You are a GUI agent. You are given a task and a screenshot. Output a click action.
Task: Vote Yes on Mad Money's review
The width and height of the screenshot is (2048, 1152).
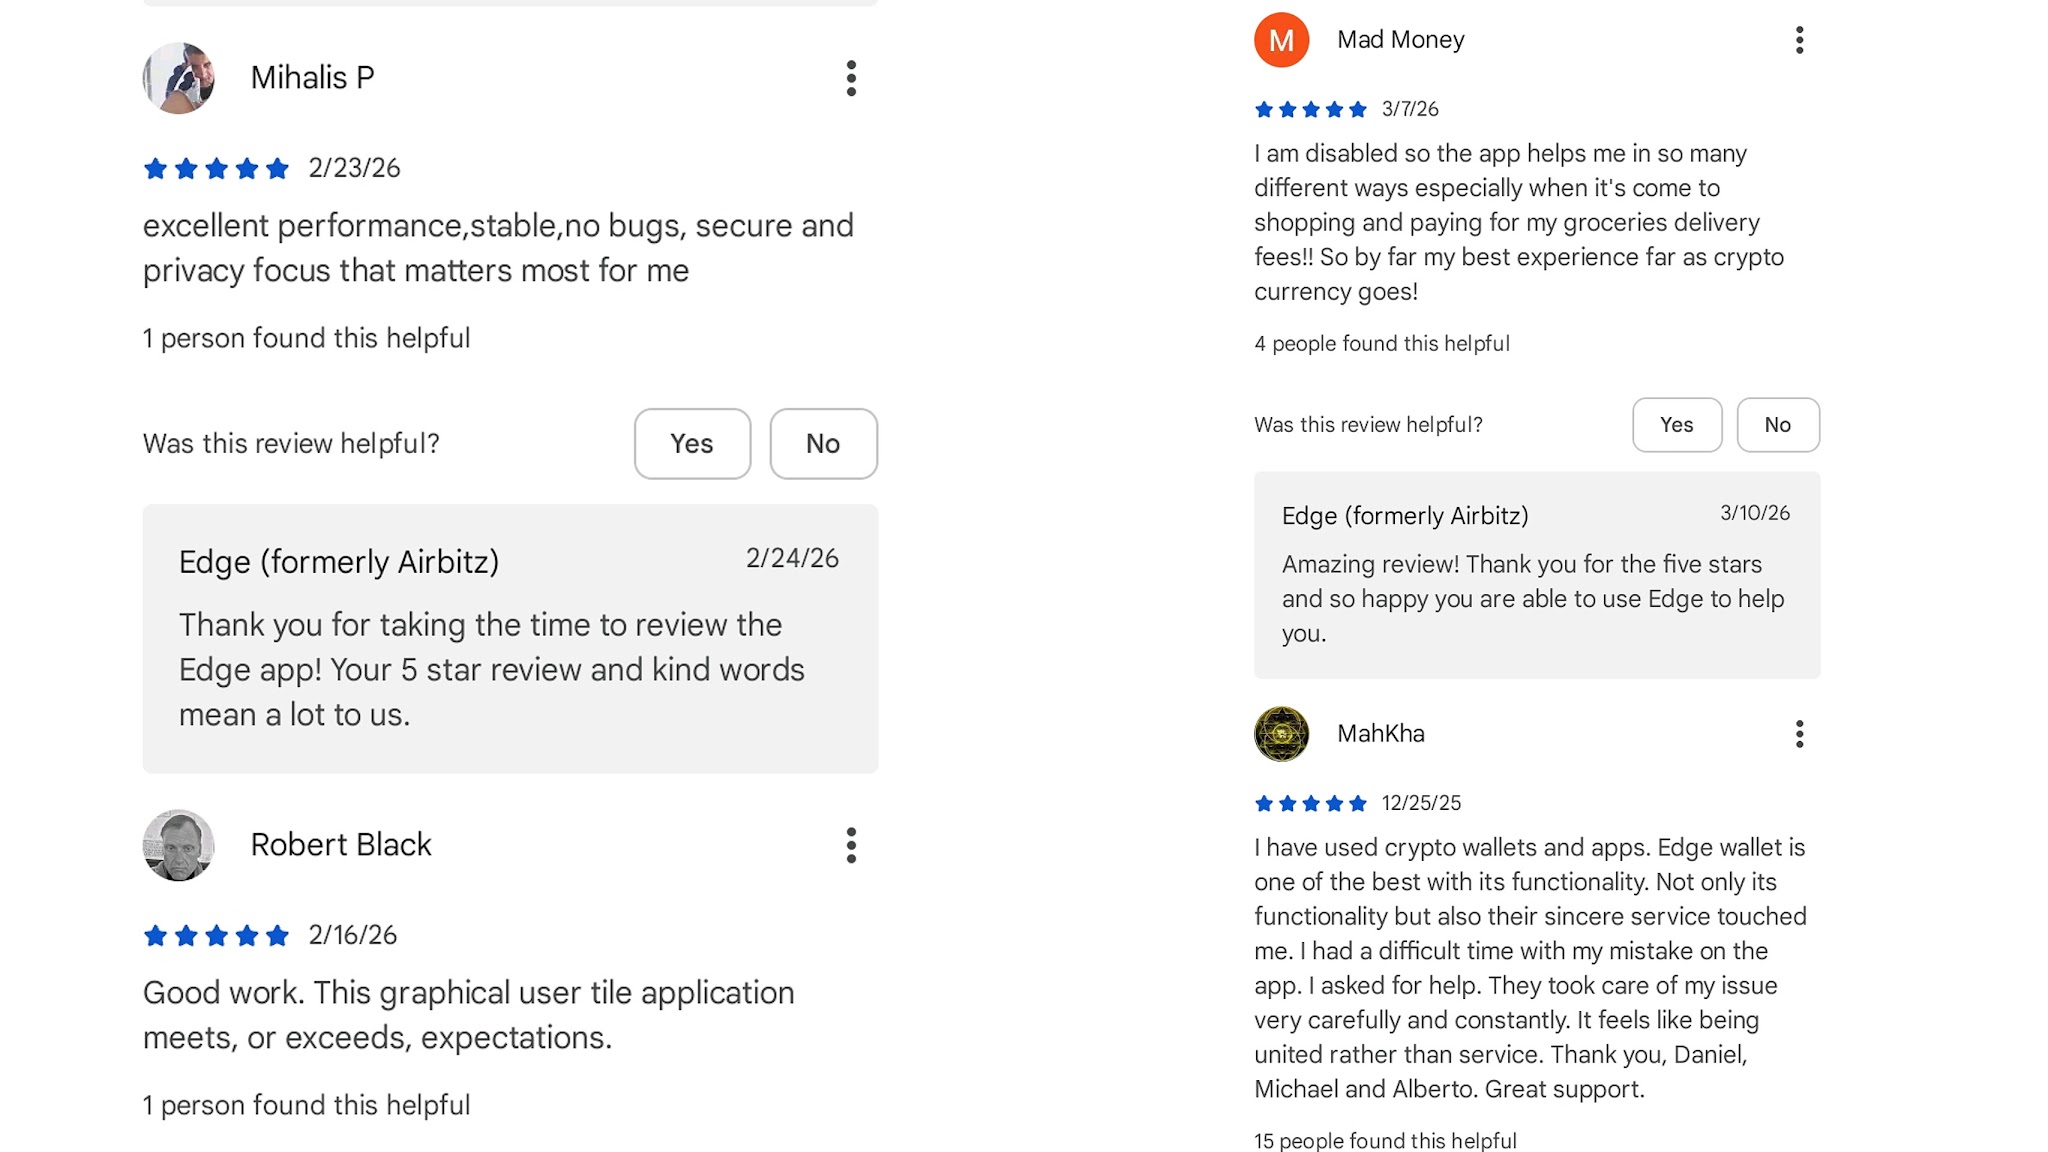[1677, 425]
